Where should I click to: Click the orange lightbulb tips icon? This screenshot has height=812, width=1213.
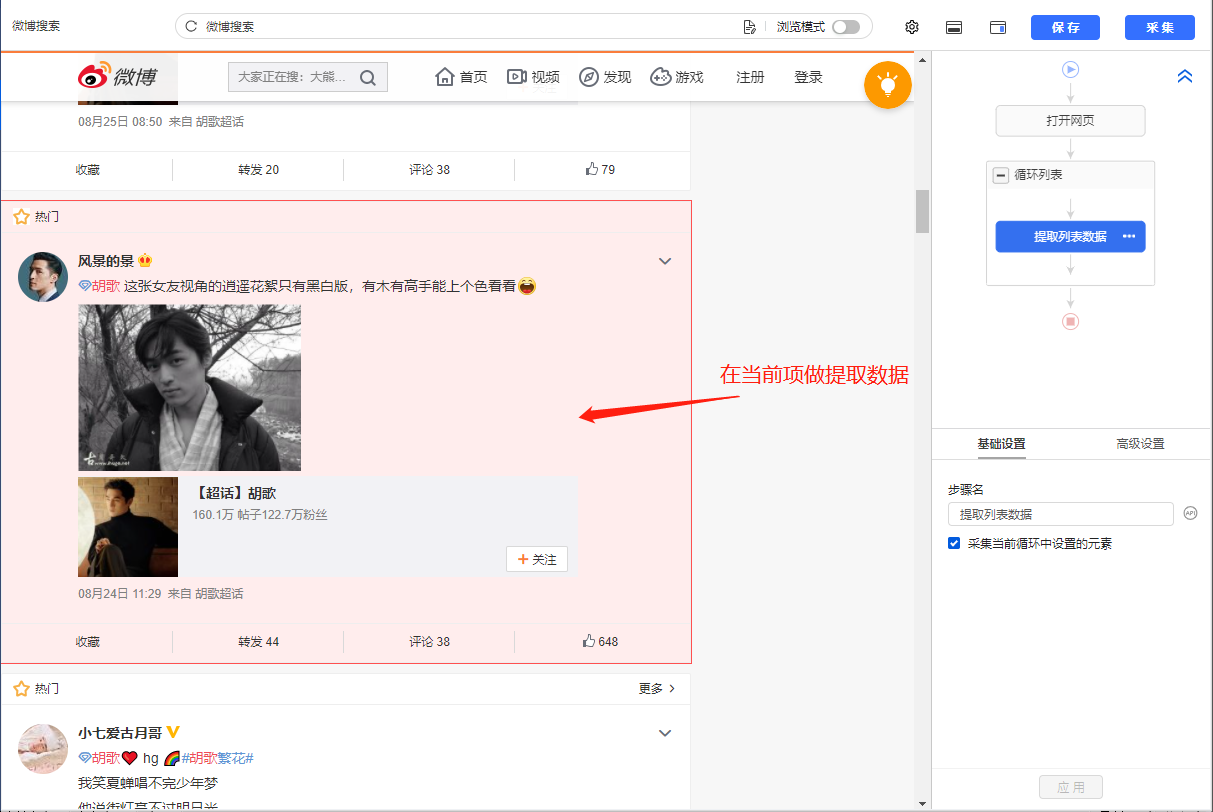tap(888, 85)
